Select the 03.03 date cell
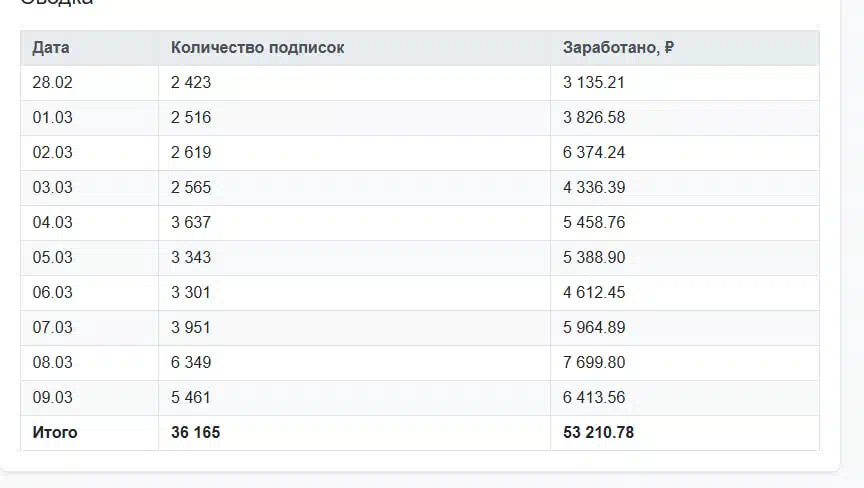The height and width of the screenshot is (488, 864). 52,188
